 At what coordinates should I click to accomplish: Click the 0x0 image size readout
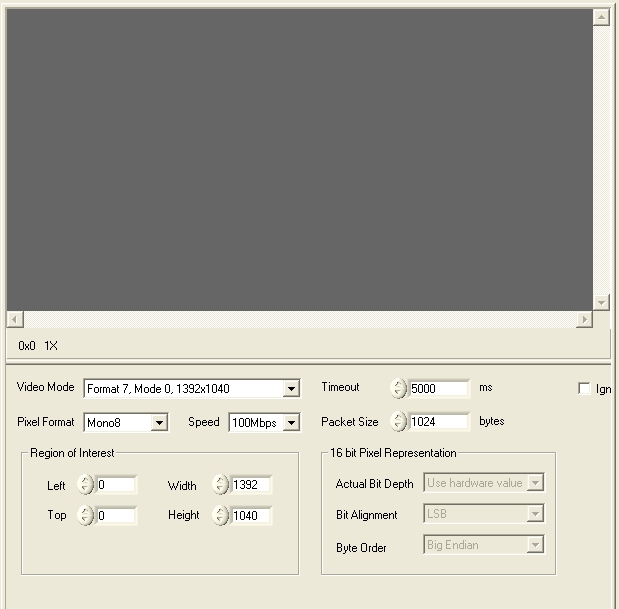tap(27, 346)
